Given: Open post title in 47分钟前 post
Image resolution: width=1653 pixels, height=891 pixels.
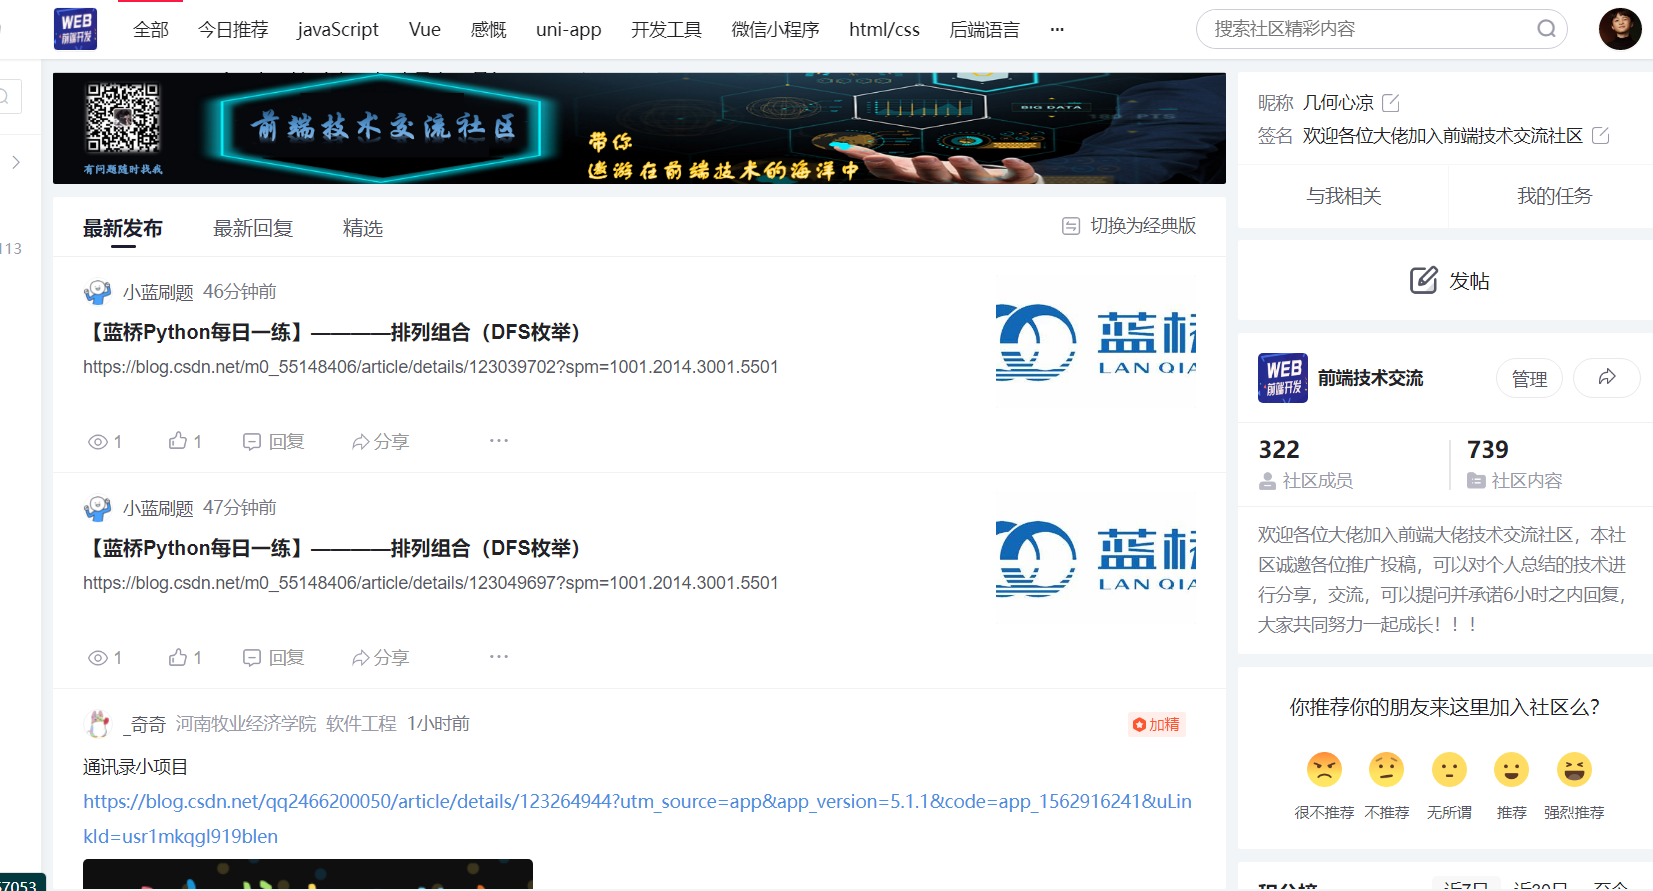Looking at the screenshot, I should click(336, 548).
